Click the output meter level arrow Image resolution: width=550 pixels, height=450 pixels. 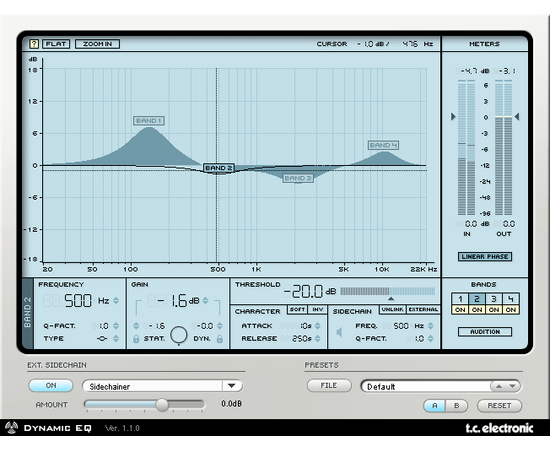click(517, 116)
